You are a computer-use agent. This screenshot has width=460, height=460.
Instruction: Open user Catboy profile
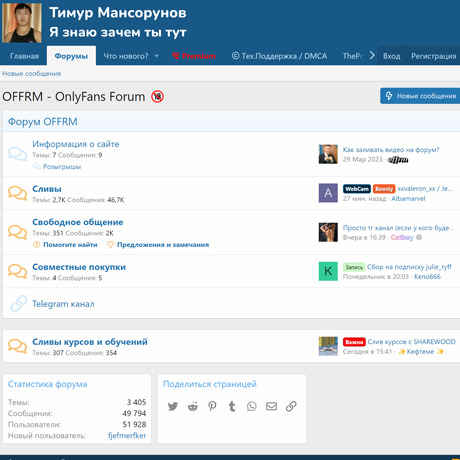pyautogui.click(x=402, y=237)
